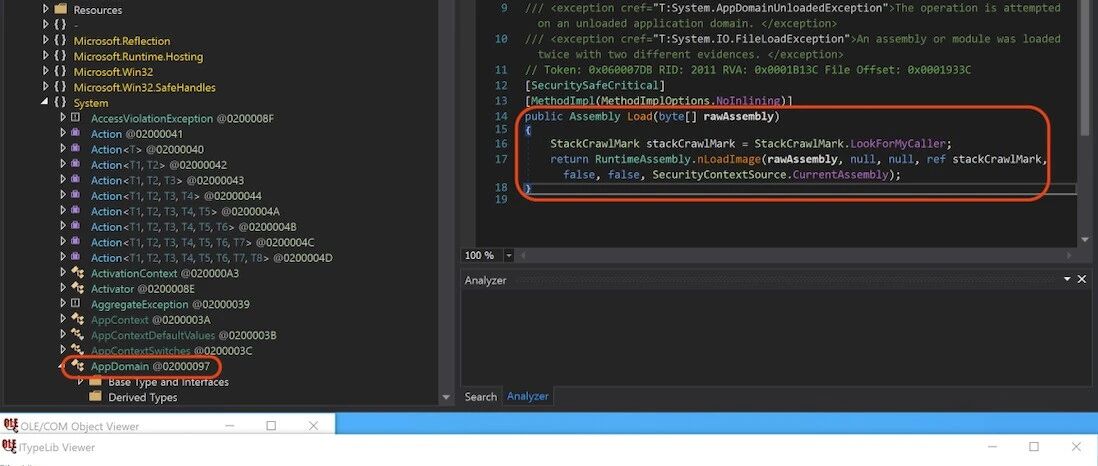1098x466 pixels.
Task: Click the code editor horizontal scroll-left arrow
Action: 523,256
